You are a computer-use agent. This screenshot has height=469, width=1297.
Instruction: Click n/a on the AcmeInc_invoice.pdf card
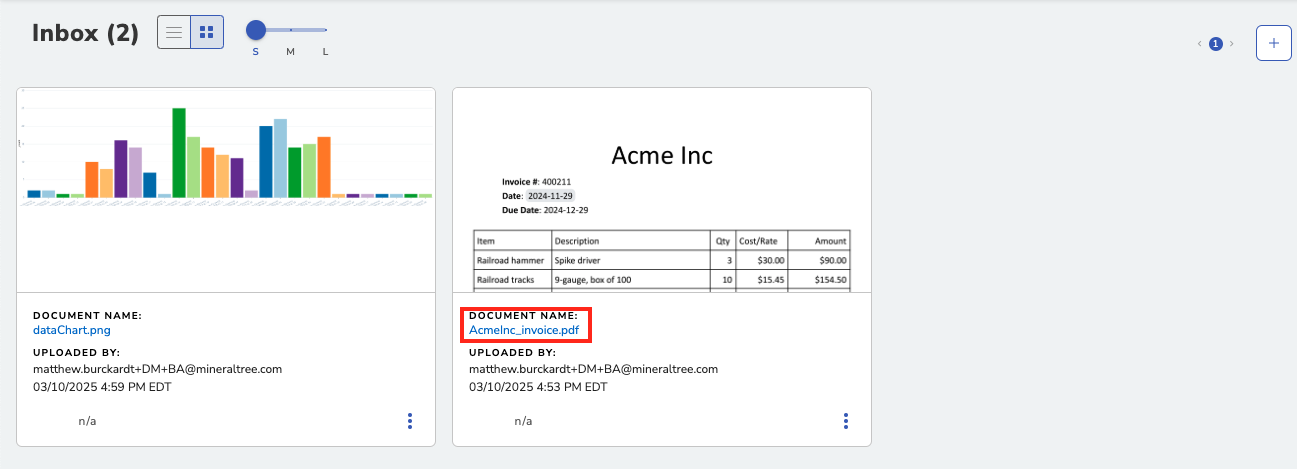click(x=524, y=421)
